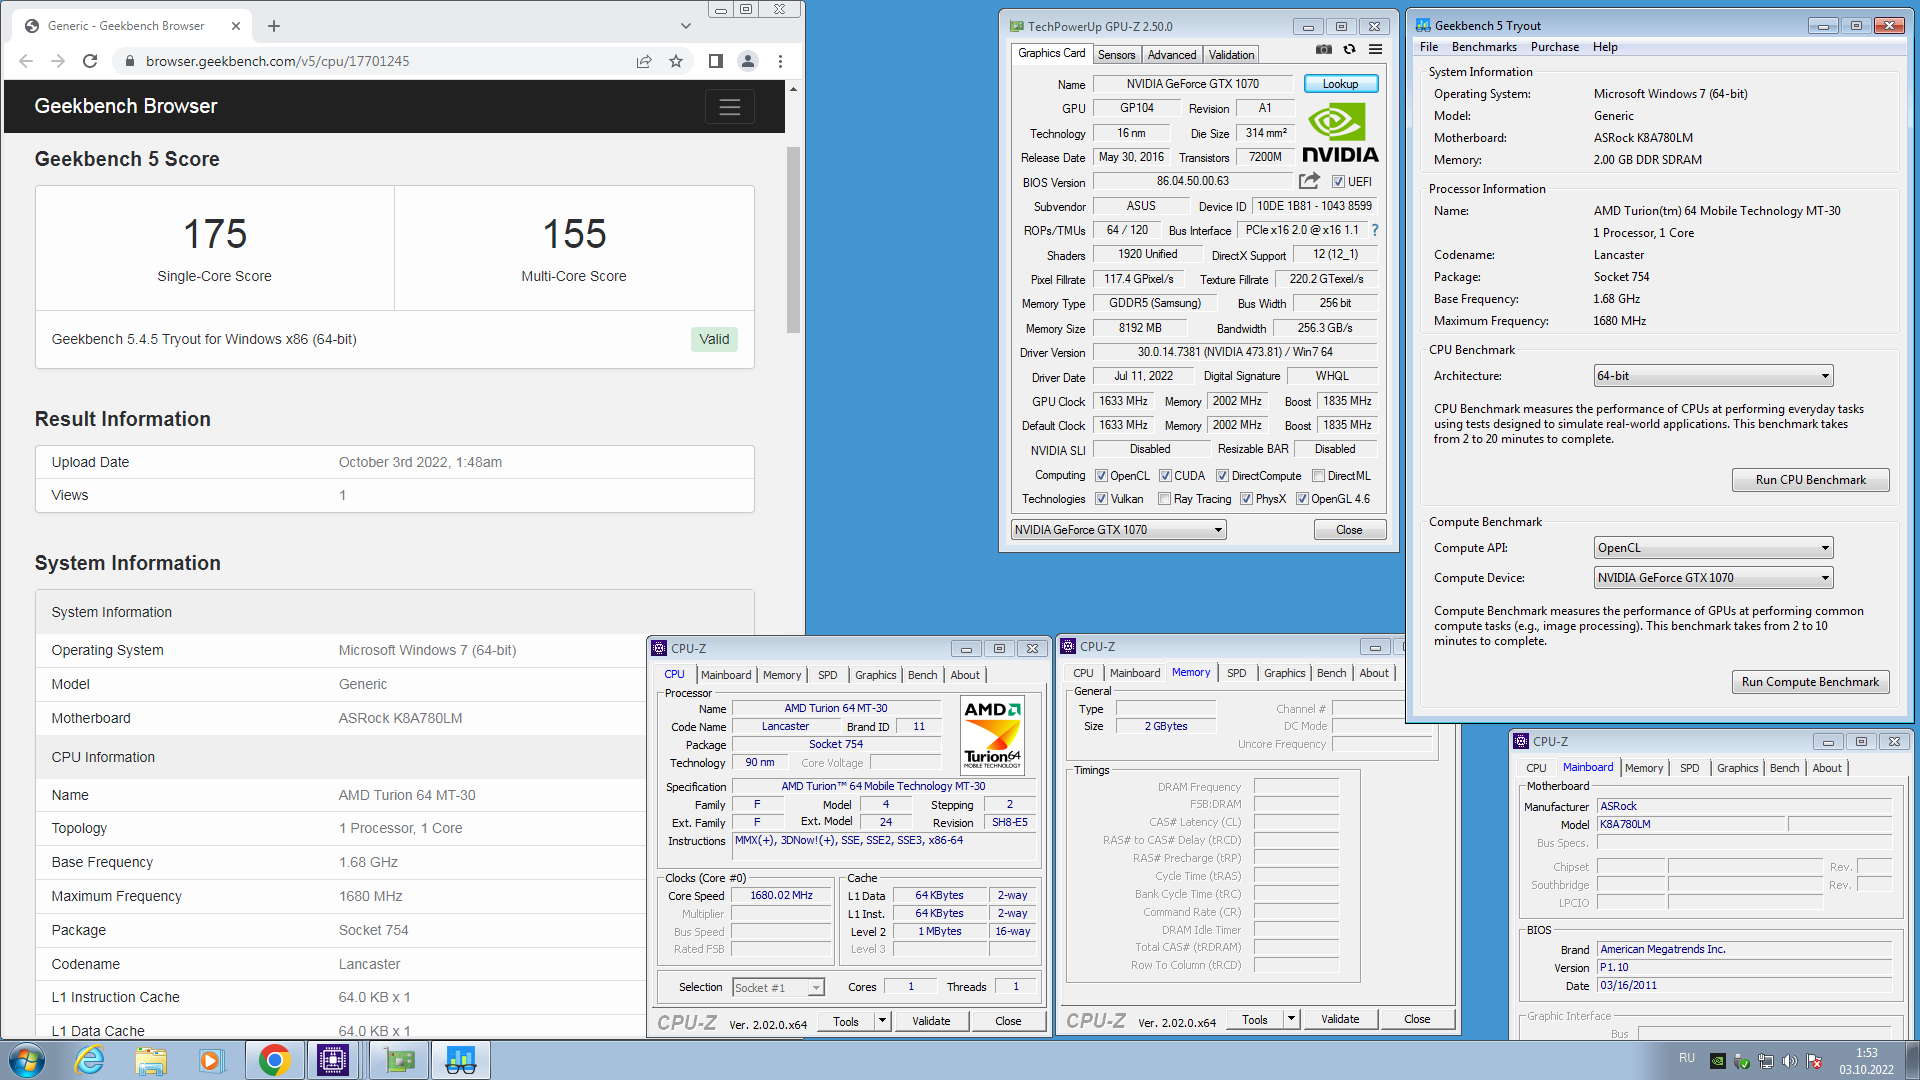Open Windows Media Player from the taskbar
The image size is (1920, 1080).
(210, 1060)
